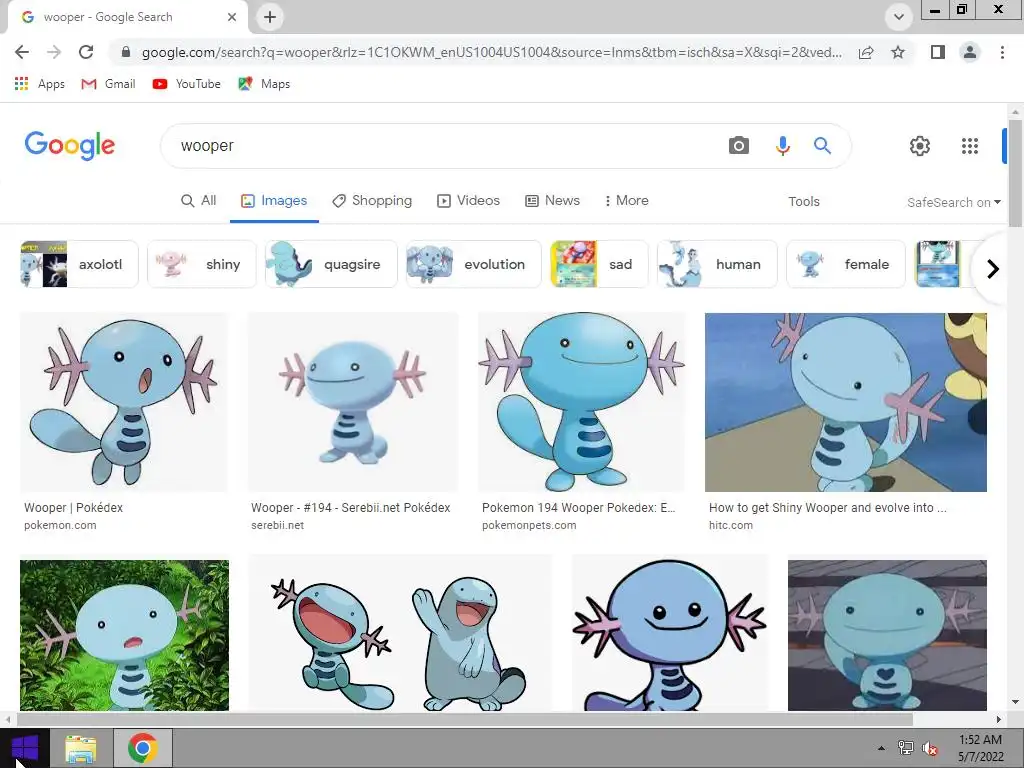Open the Wooper Pokédex image from pokemon.com
Screen dimensions: 1024x768
124,402
